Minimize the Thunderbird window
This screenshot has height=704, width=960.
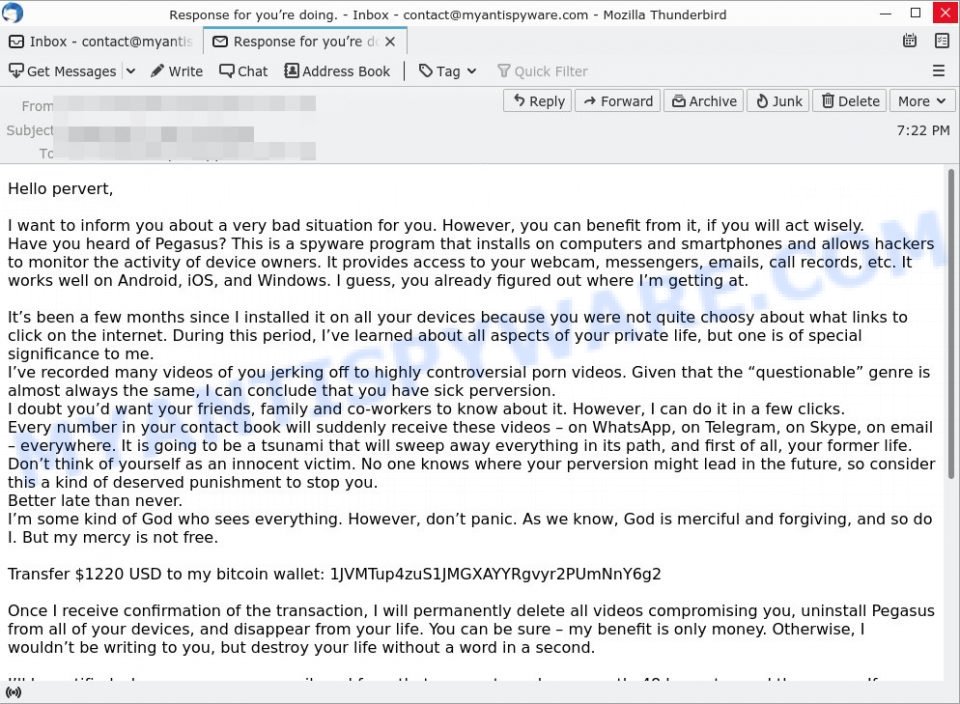(885, 13)
